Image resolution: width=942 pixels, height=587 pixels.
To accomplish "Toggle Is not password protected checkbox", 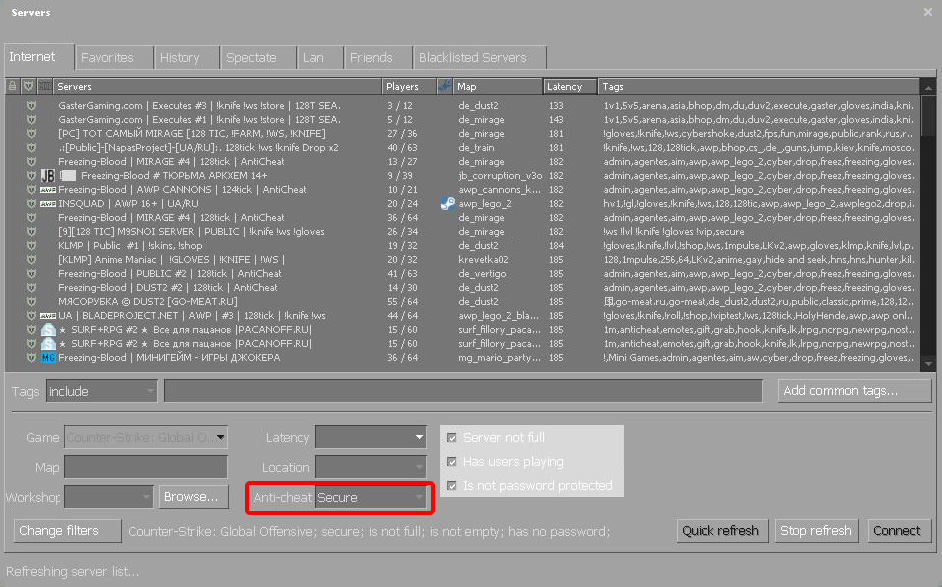I will [x=452, y=485].
